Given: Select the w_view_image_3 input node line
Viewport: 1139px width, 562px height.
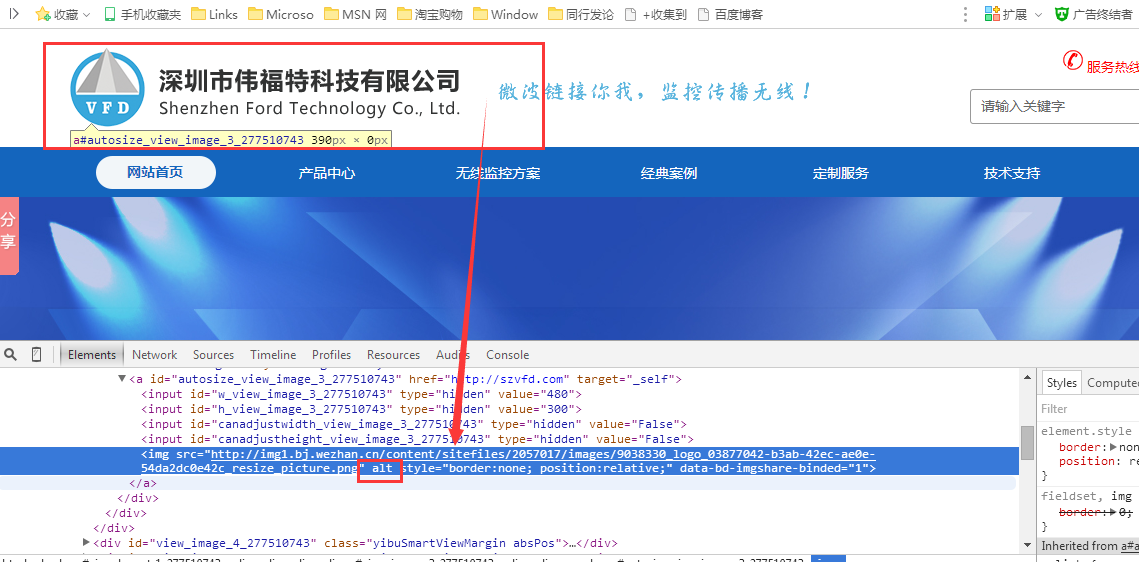Looking at the screenshot, I should tap(362, 394).
